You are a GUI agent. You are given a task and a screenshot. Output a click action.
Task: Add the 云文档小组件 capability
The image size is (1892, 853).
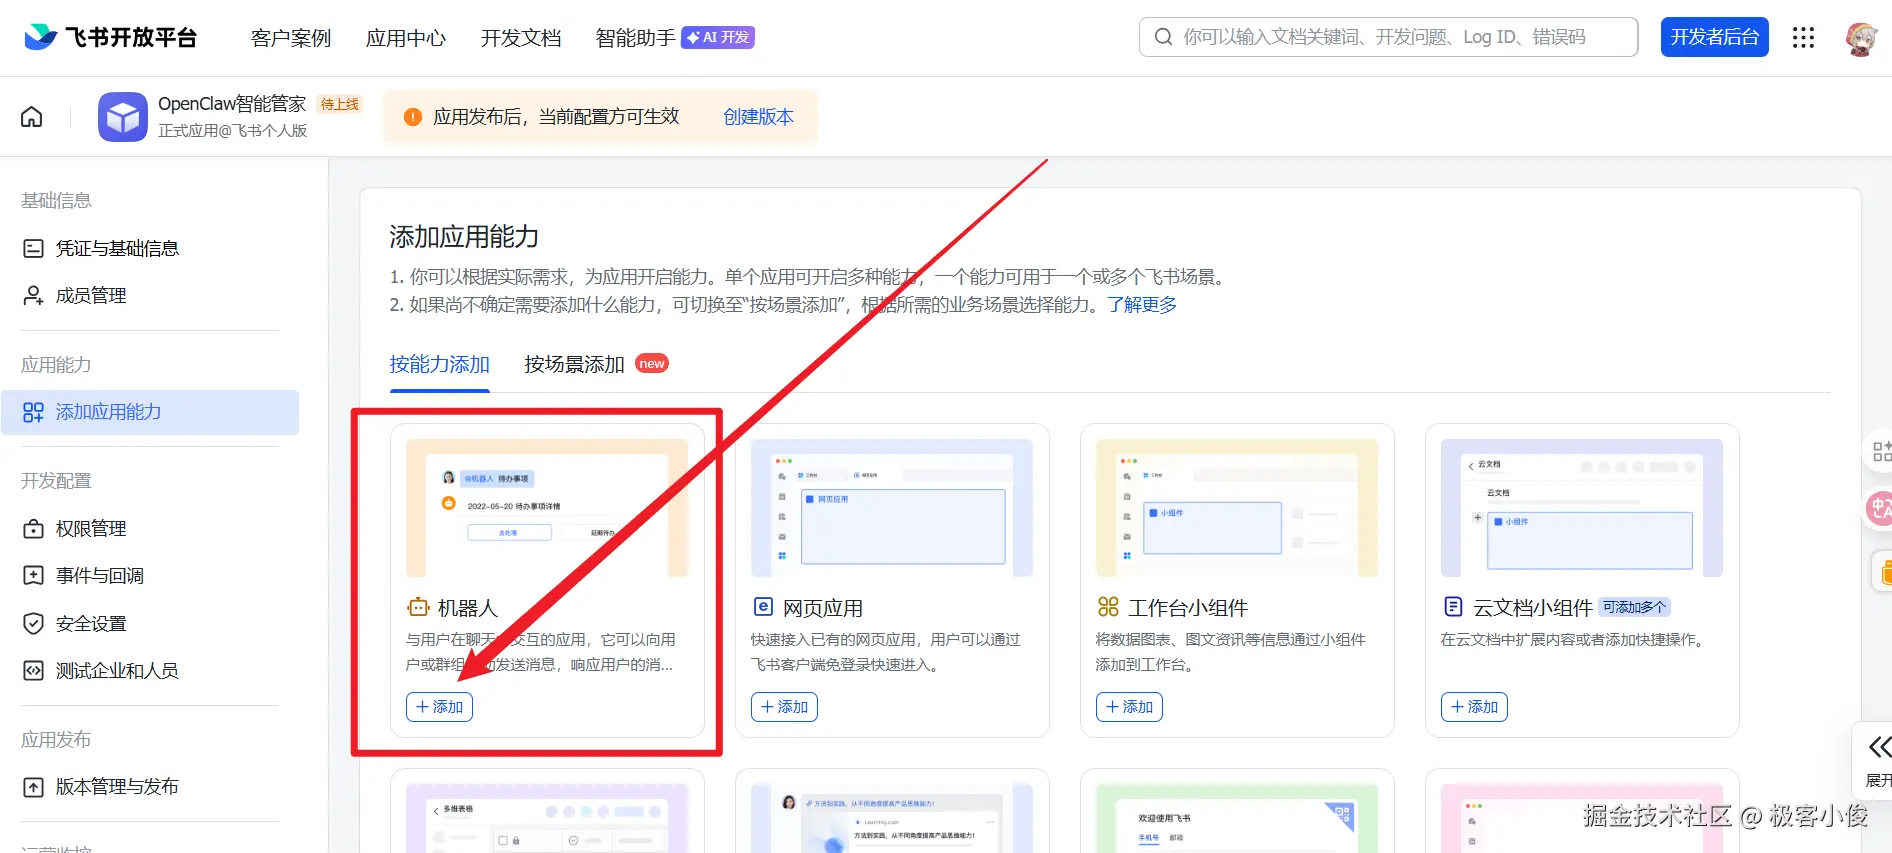click(x=1474, y=707)
